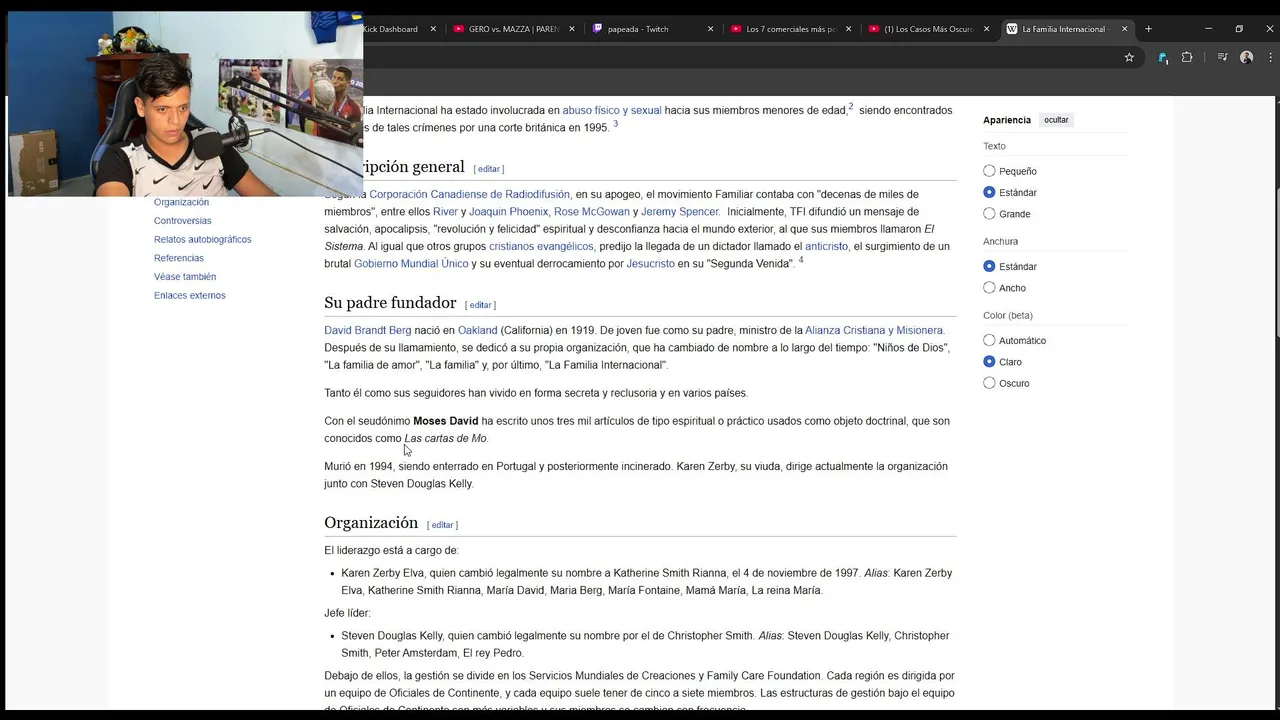Select Ancho width option
The width and height of the screenshot is (1280, 720).
point(989,288)
